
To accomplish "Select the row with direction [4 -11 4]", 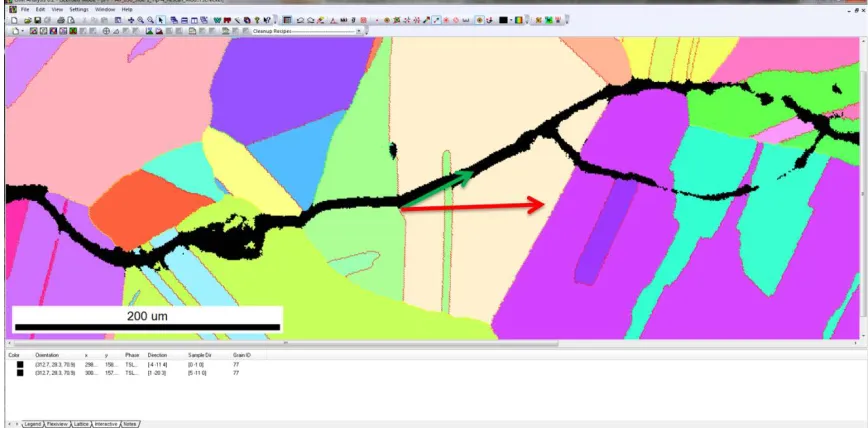I will click(x=136, y=364).
